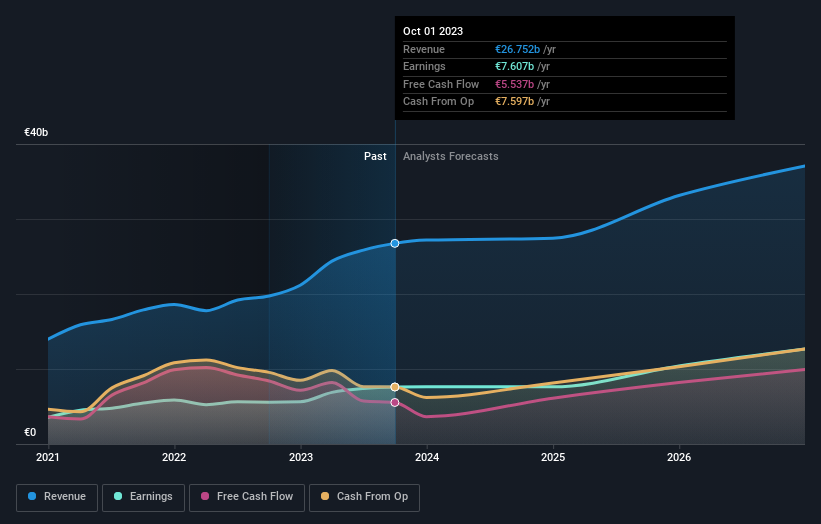Click the Past section label
Viewport: 821px width, 524px height.
375,157
